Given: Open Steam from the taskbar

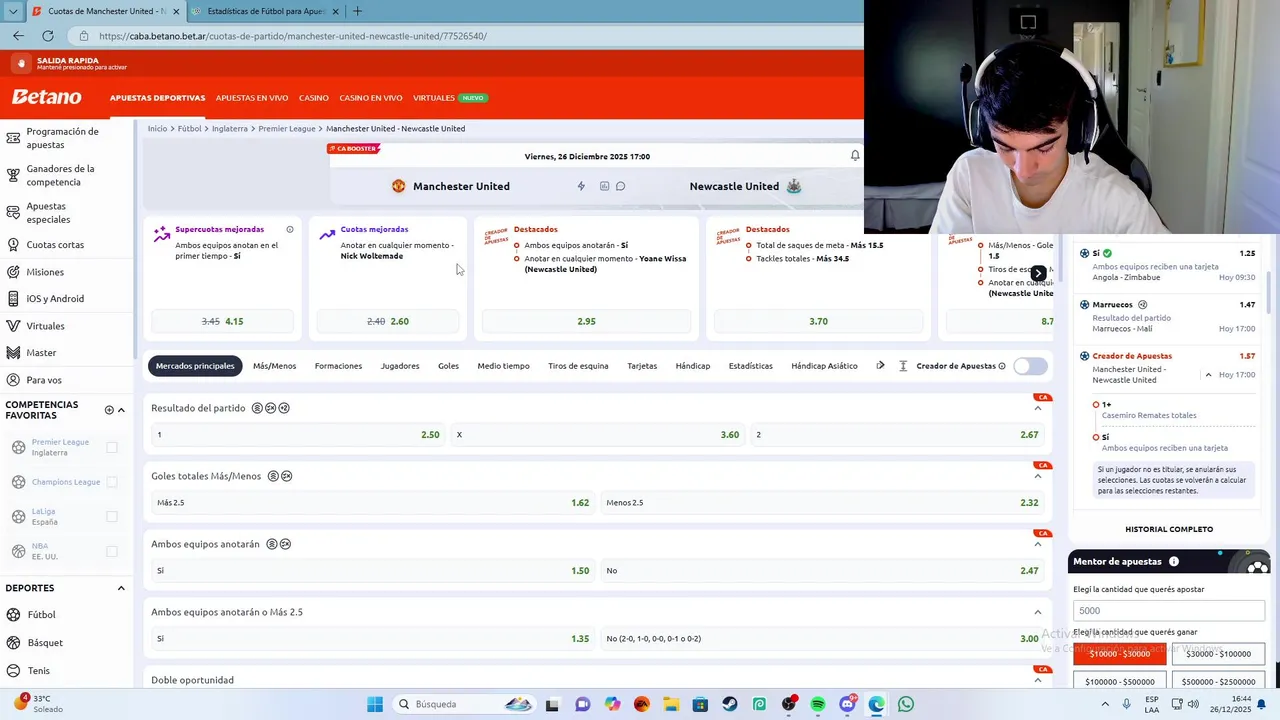Looking at the screenshot, I should (x=730, y=704).
